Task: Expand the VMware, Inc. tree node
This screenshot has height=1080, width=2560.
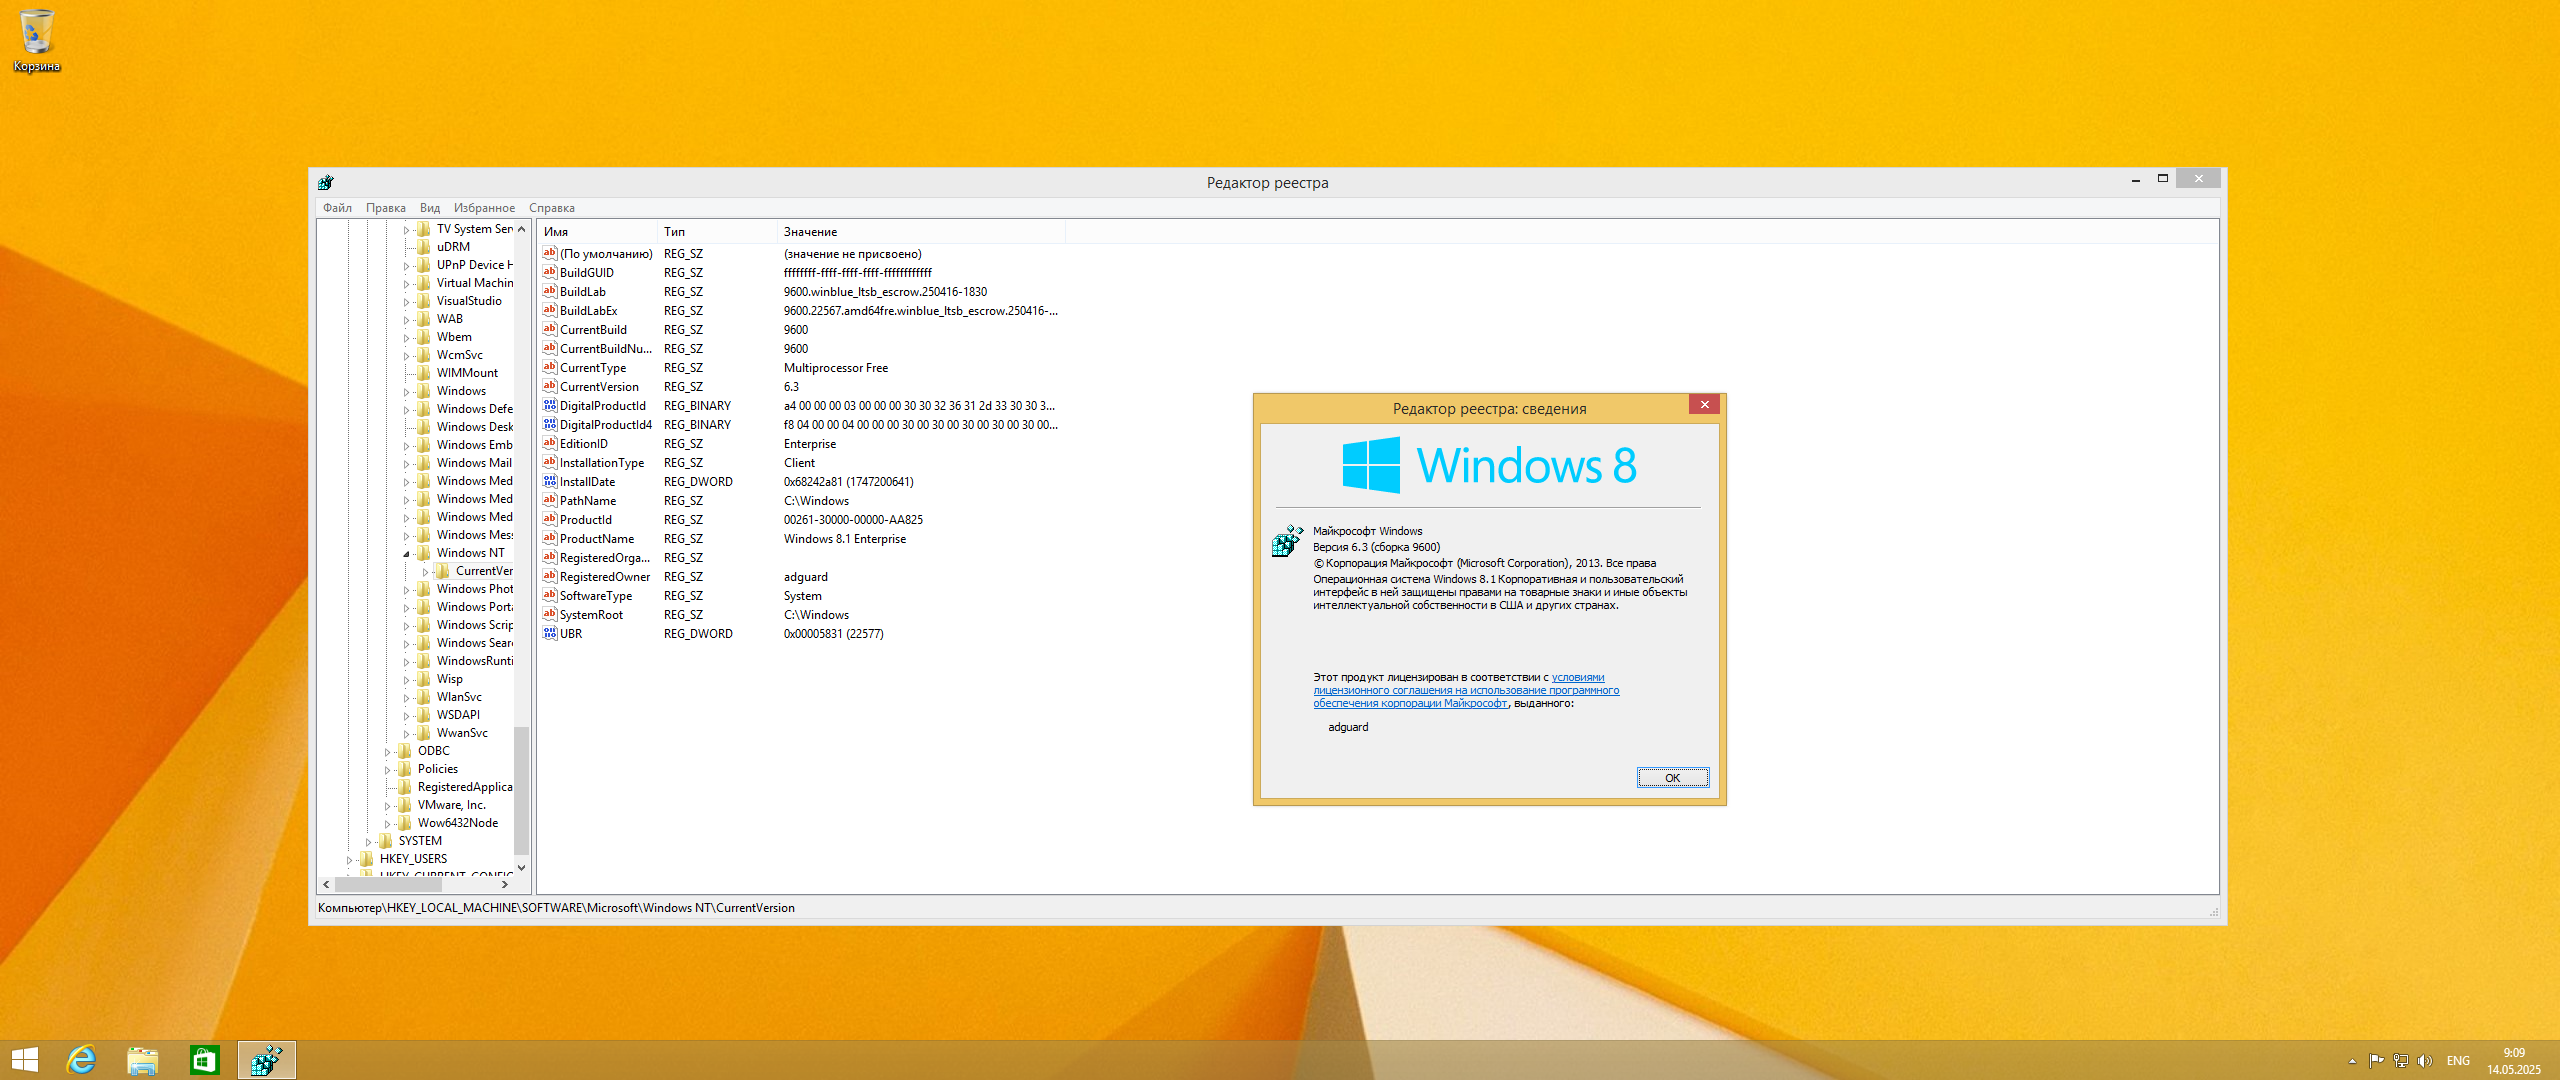Action: pos(387,805)
